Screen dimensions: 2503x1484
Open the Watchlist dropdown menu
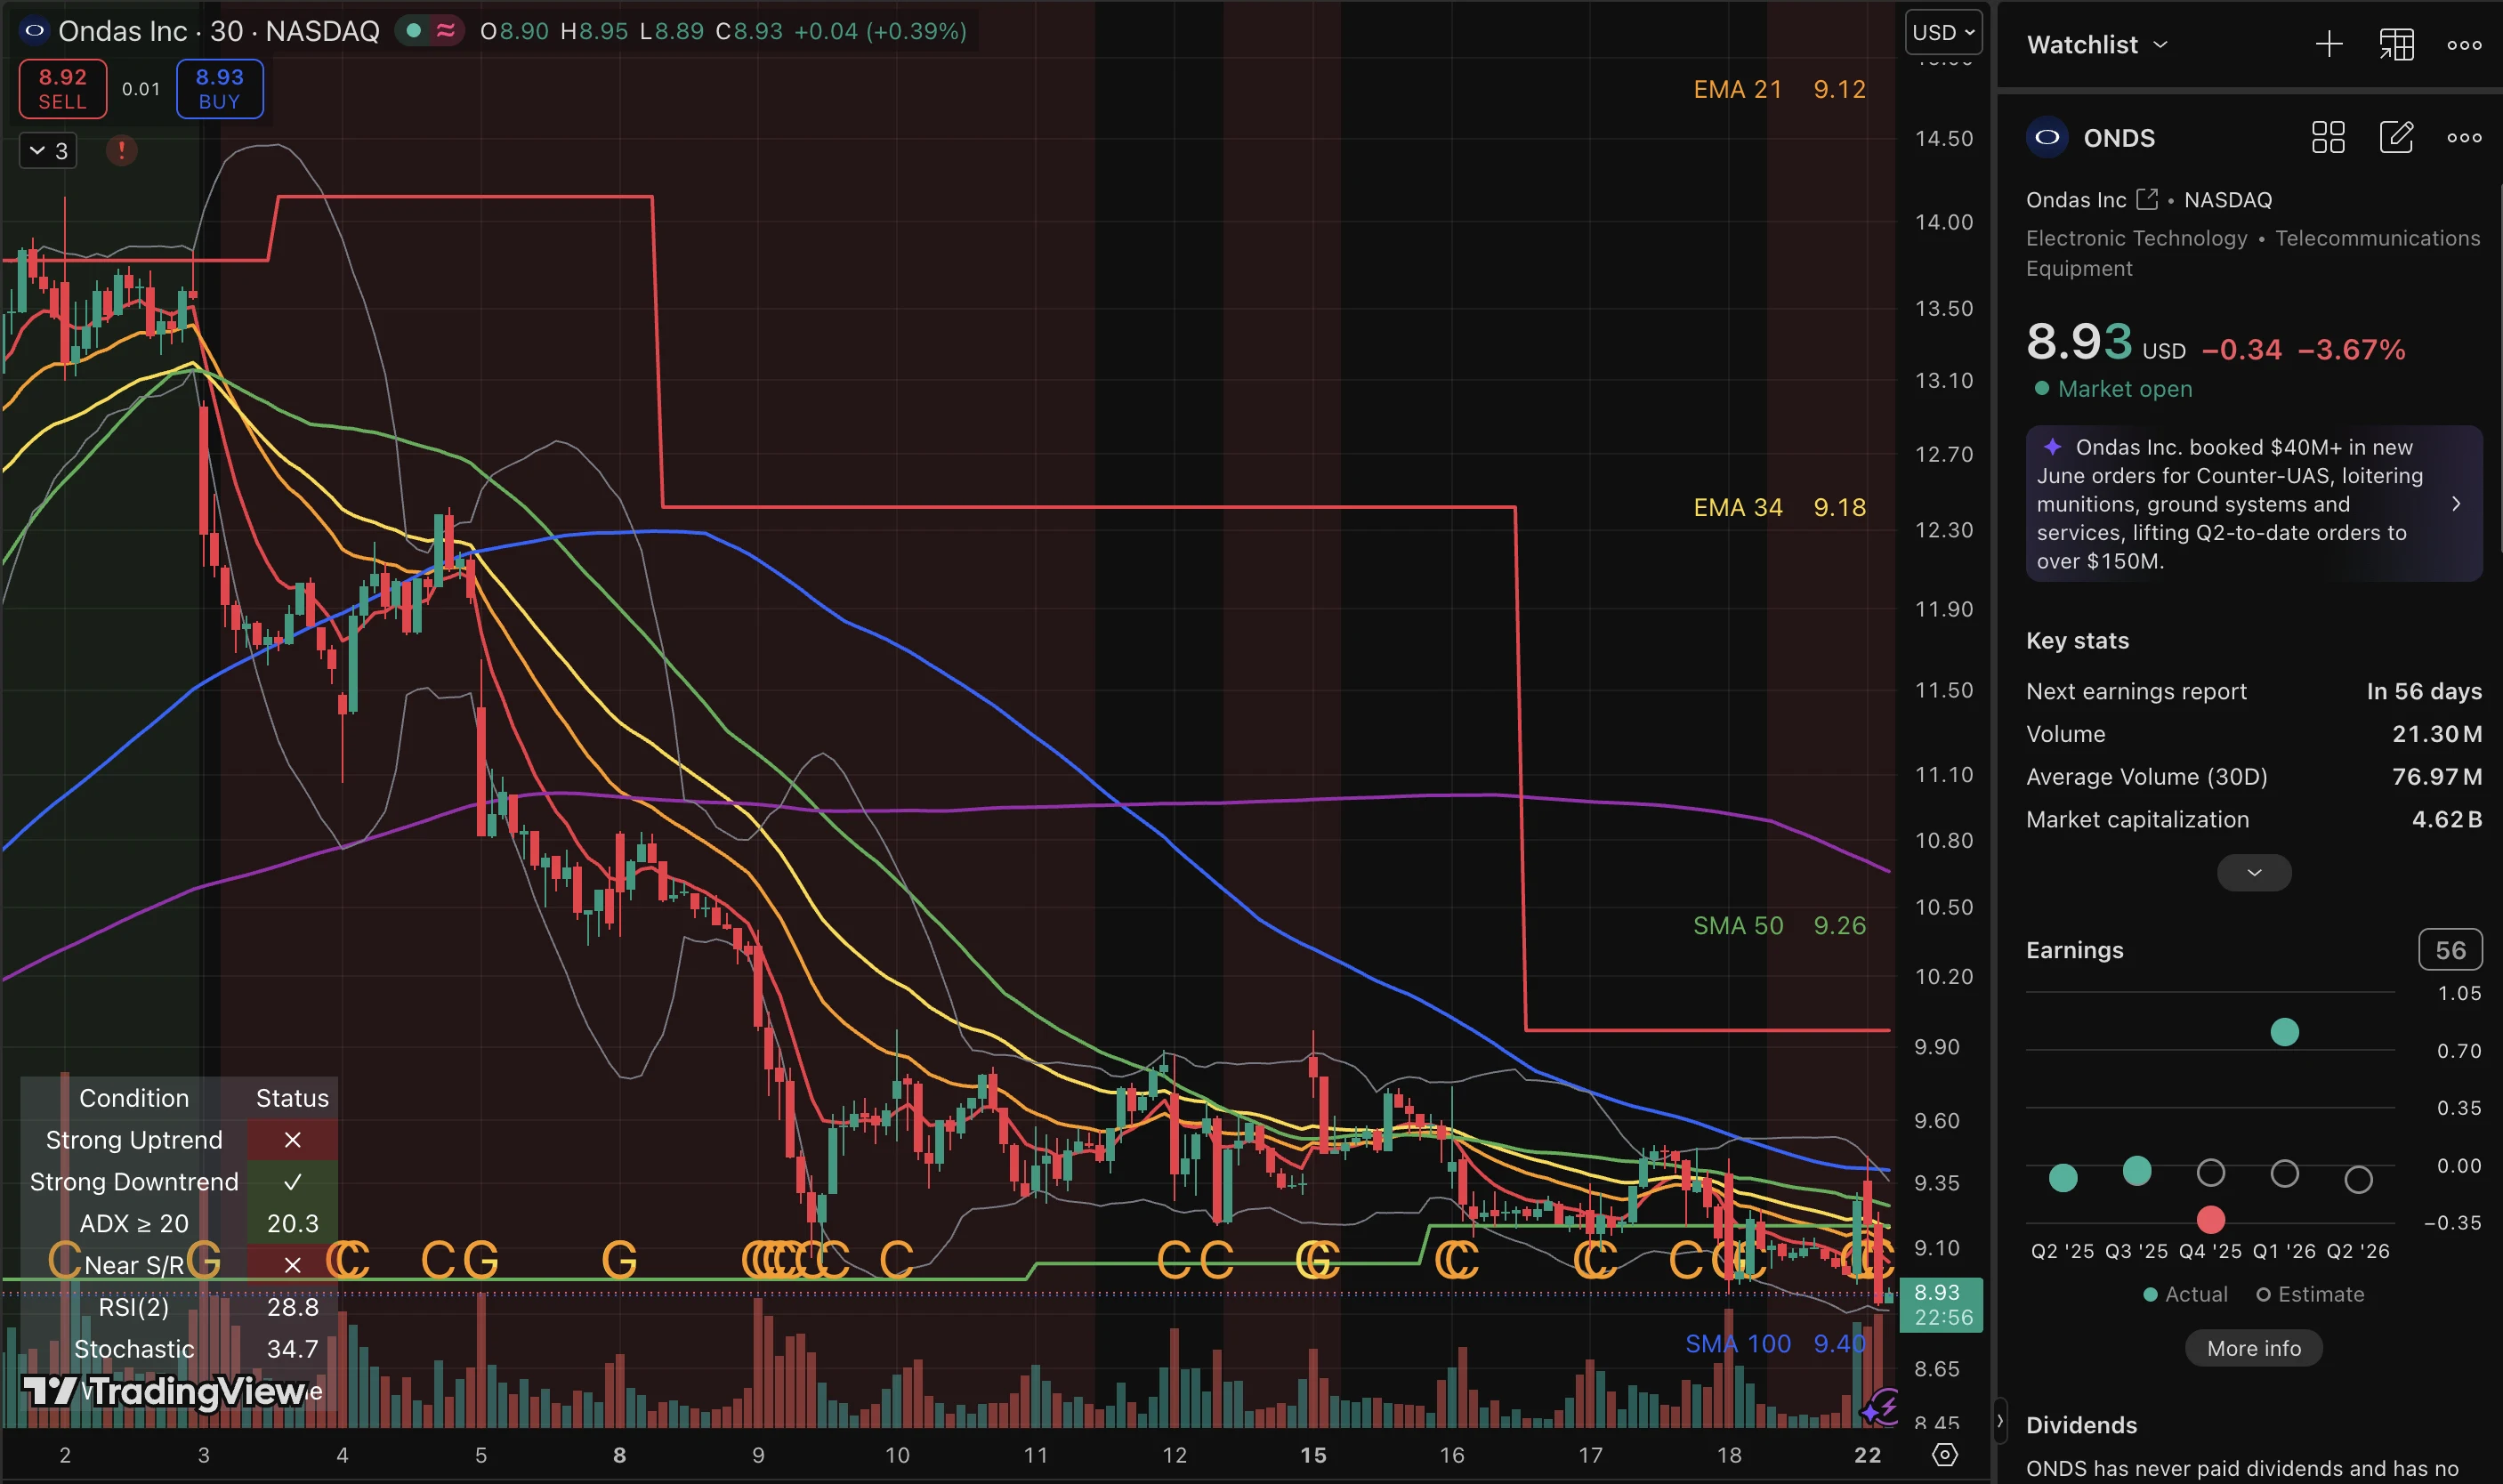click(2097, 45)
